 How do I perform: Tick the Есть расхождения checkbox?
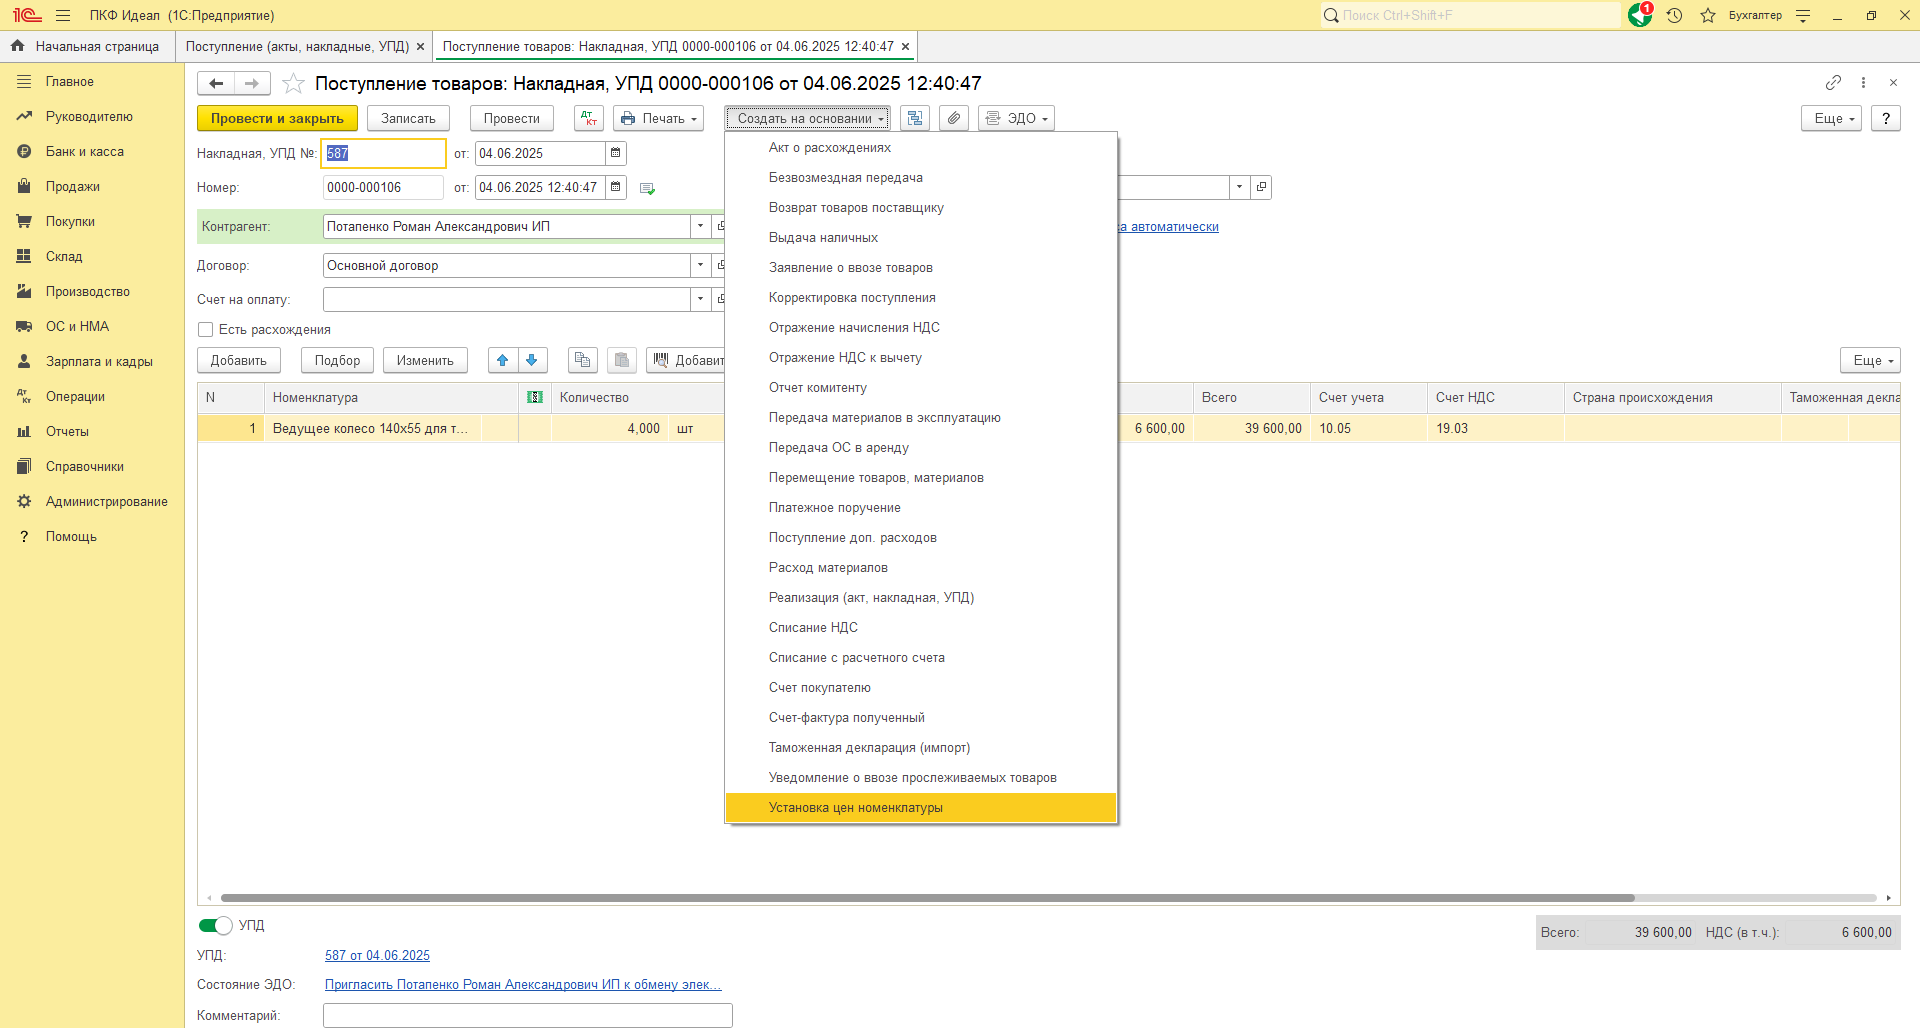pos(206,330)
